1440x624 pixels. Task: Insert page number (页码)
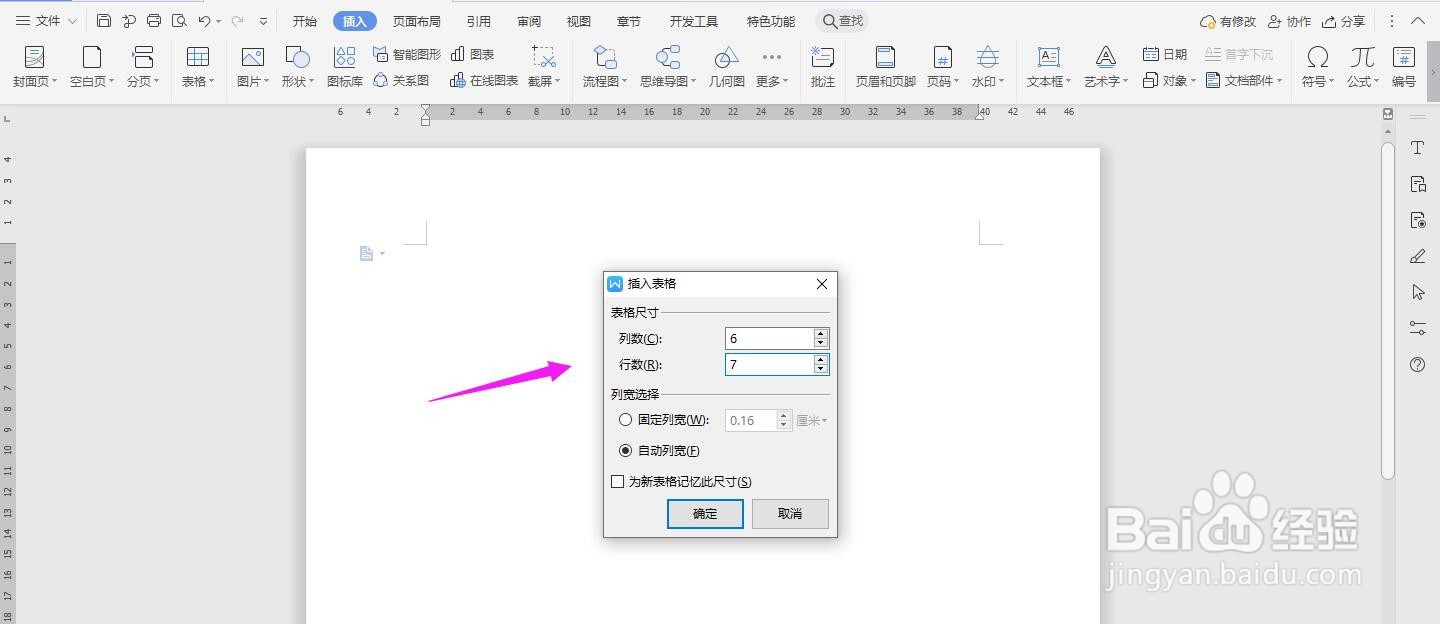pos(942,67)
